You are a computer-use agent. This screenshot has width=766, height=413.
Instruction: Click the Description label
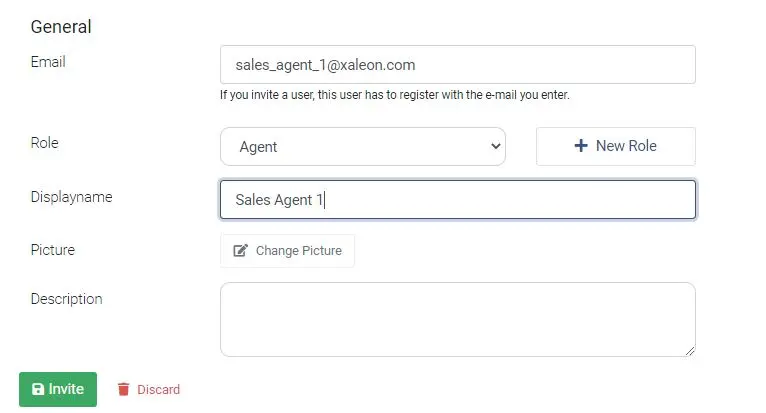click(x=66, y=299)
